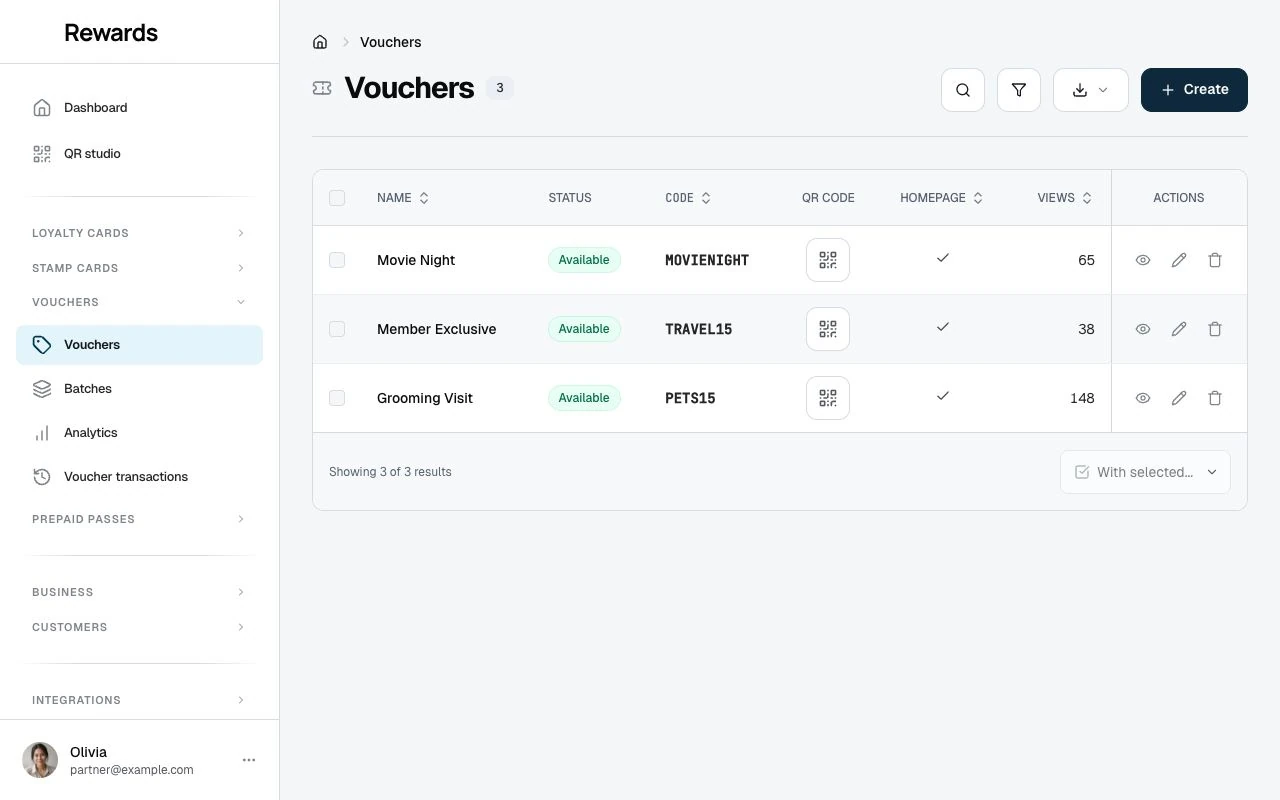The width and height of the screenshot is (1280, 800).
Task: Expand the Customers section
Action: [139, 627]
